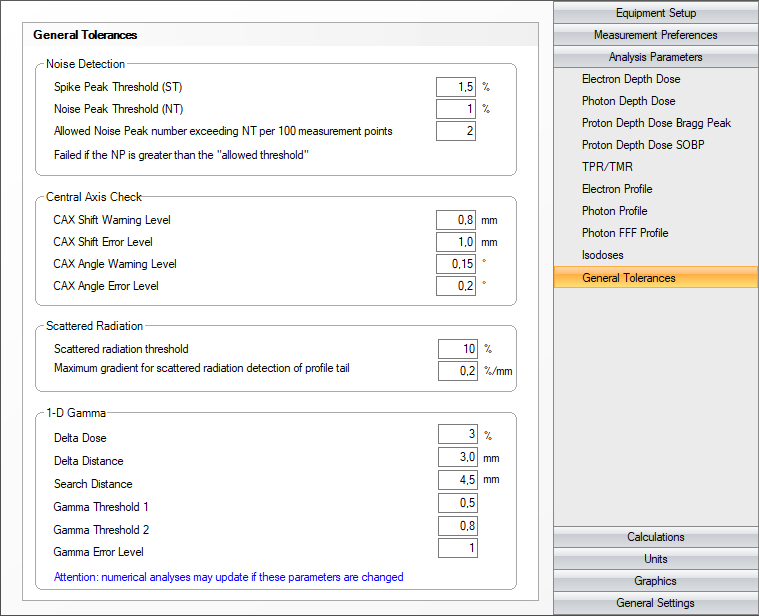Expand the Graphics section

[x=655, y=581]
